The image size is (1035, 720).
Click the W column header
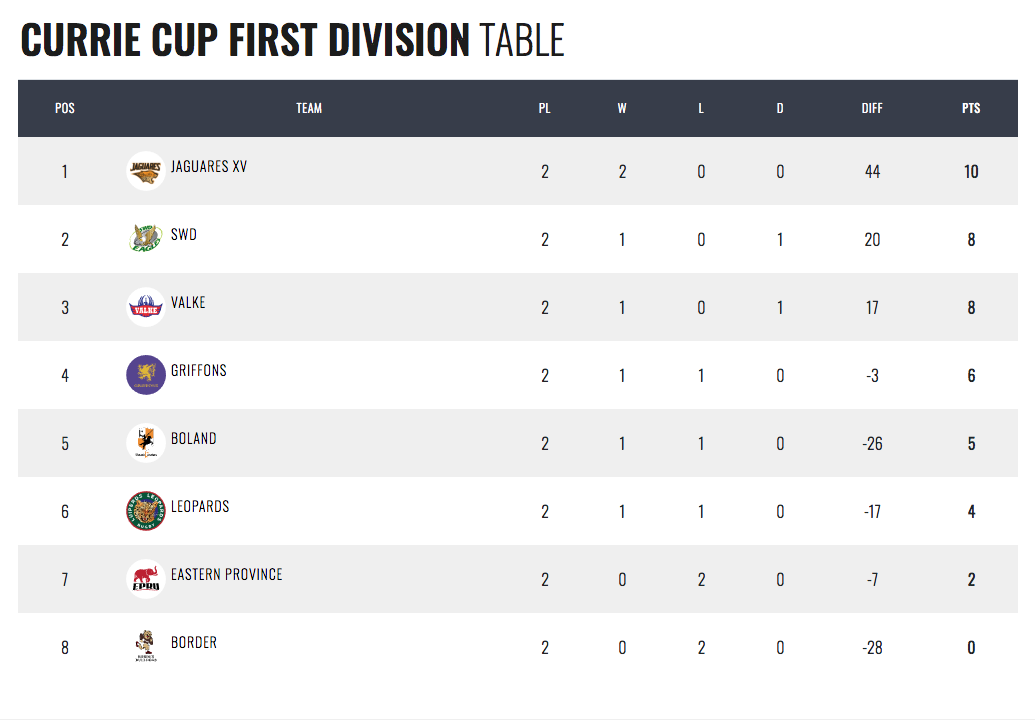(622, 108)
